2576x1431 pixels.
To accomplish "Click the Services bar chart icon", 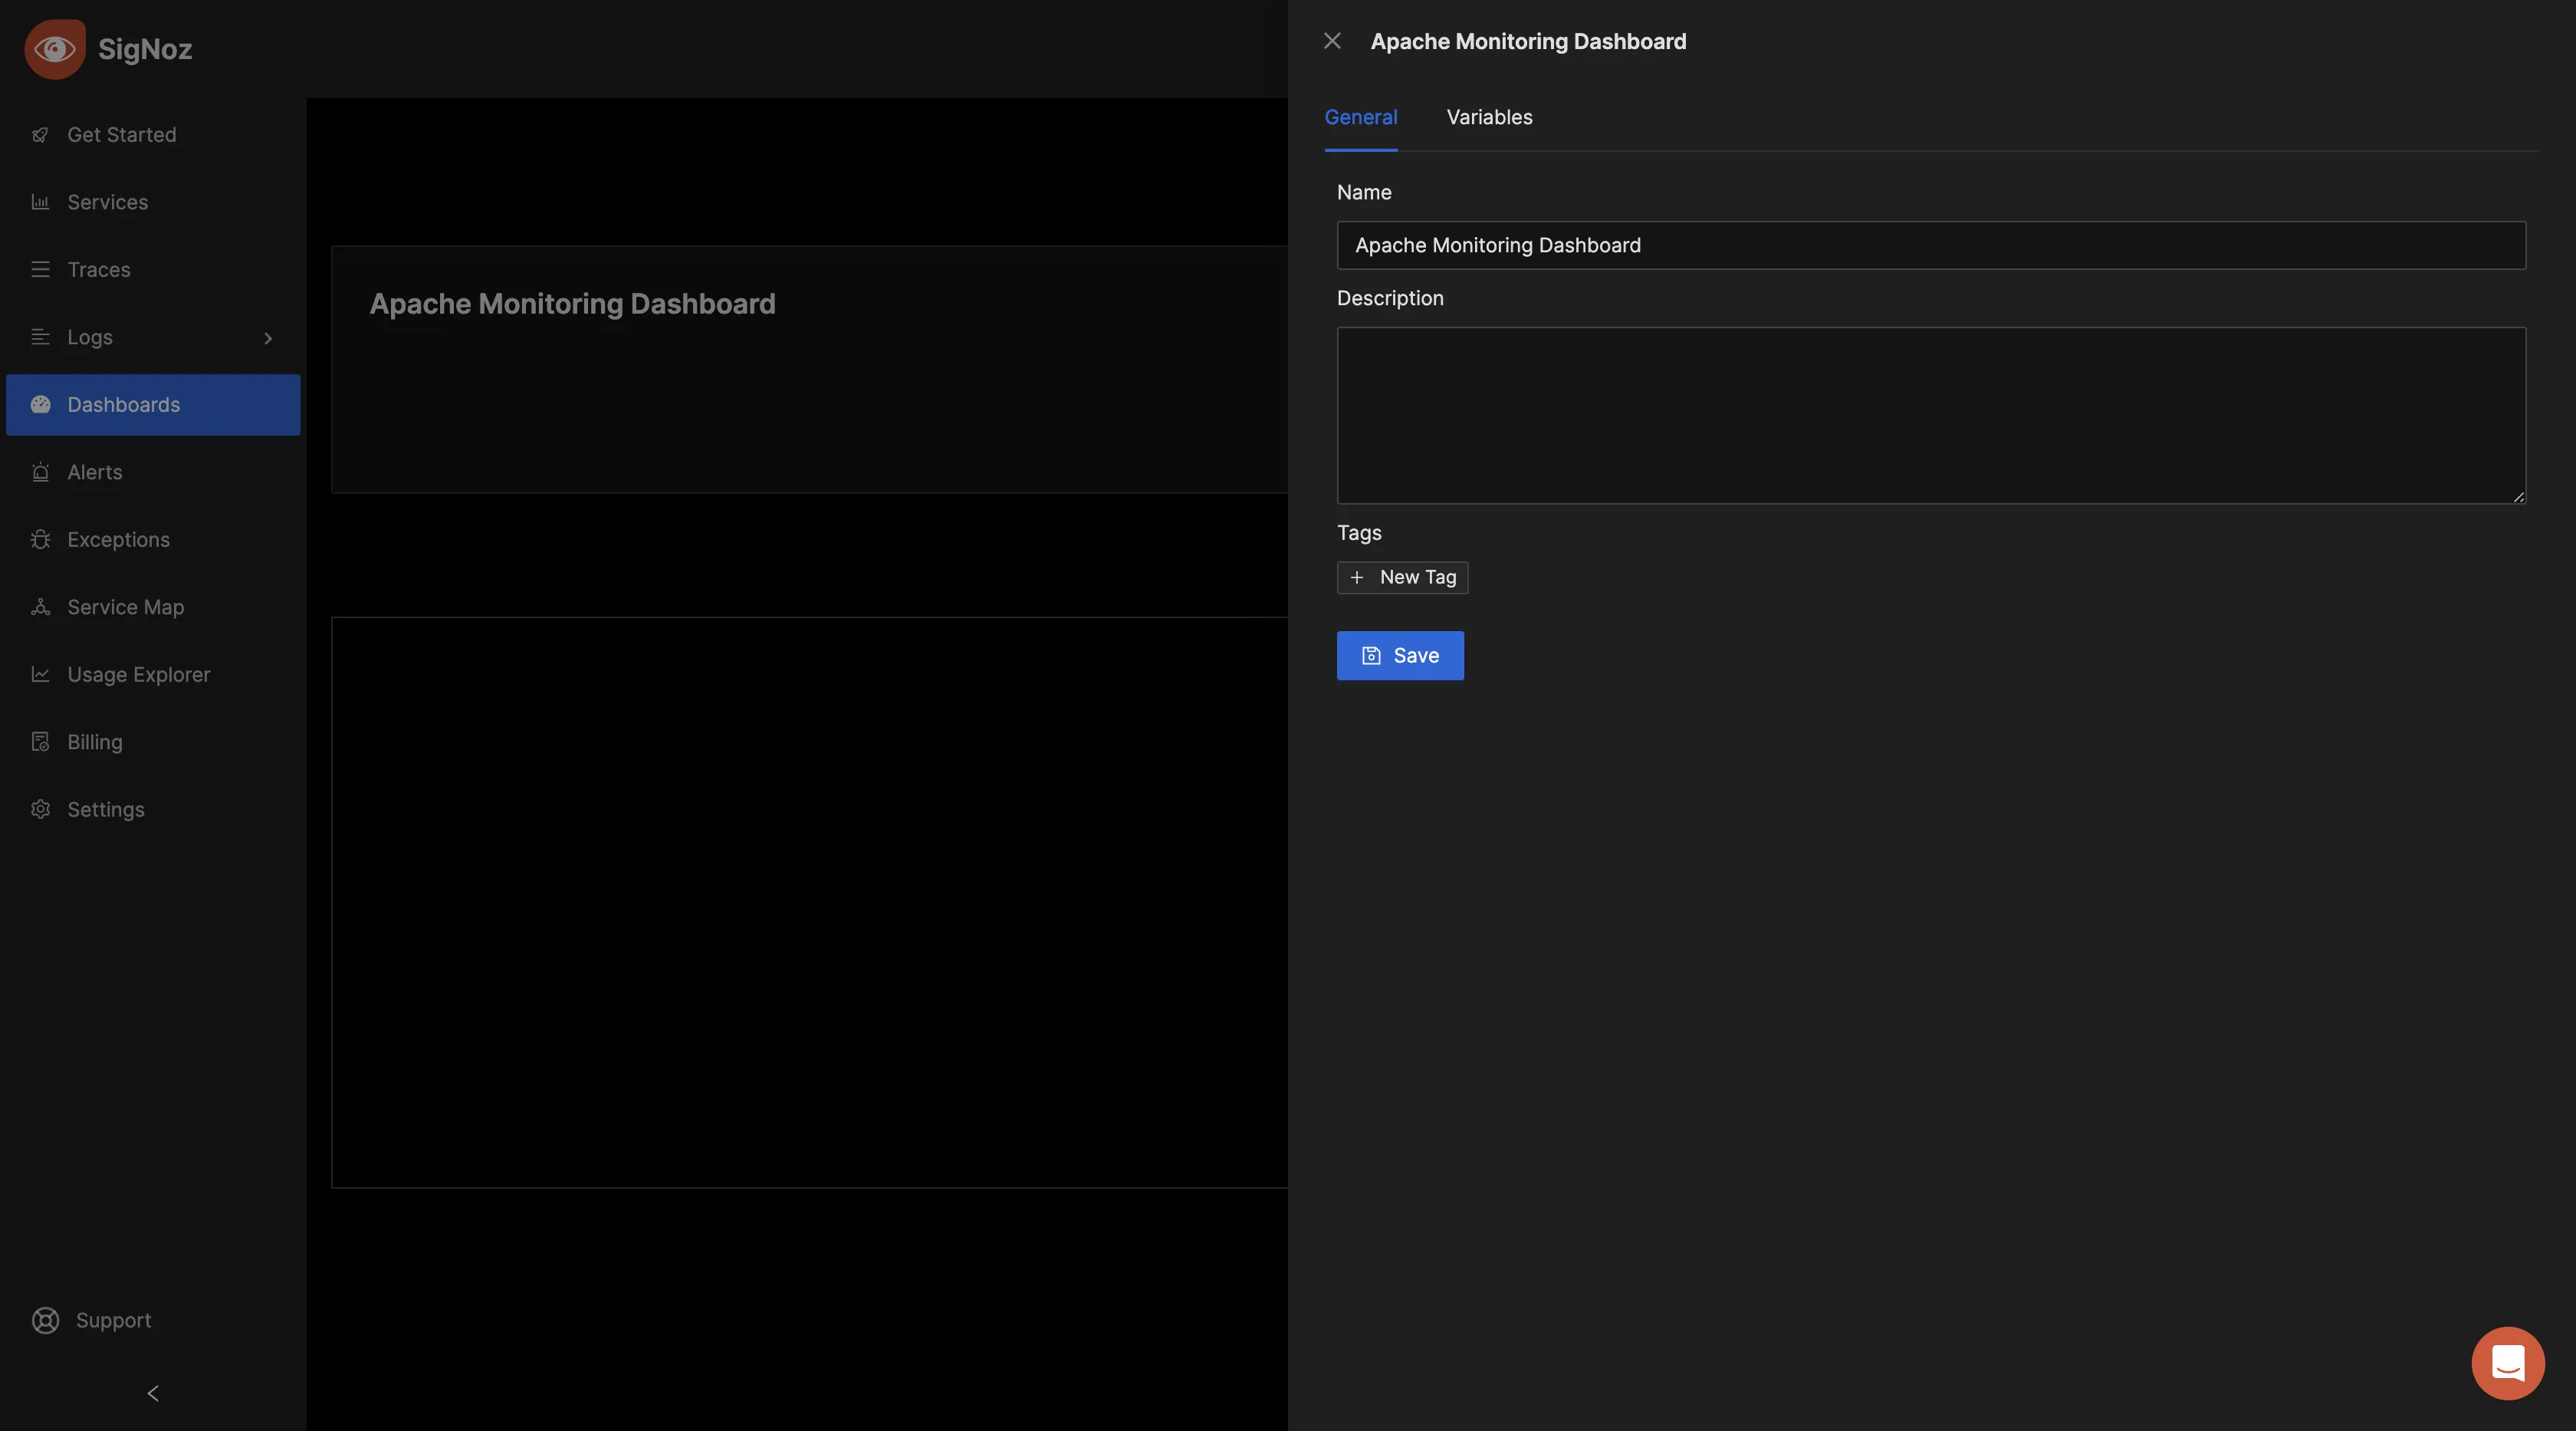I will pyautogui.click(x=40, y=202).
